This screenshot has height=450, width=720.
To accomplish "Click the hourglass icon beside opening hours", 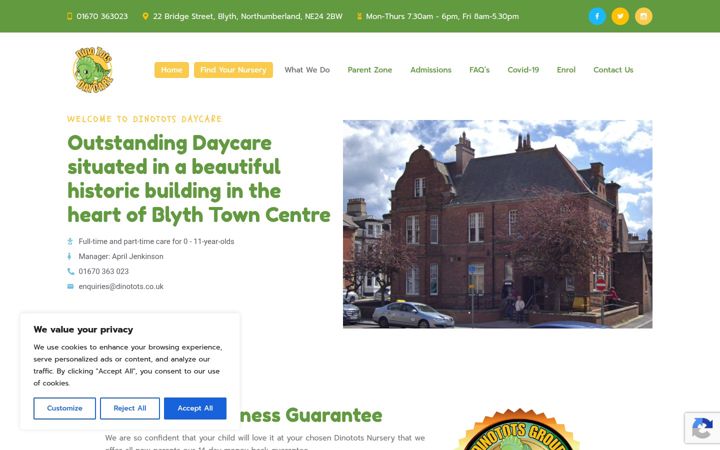I will click(360, 16).
